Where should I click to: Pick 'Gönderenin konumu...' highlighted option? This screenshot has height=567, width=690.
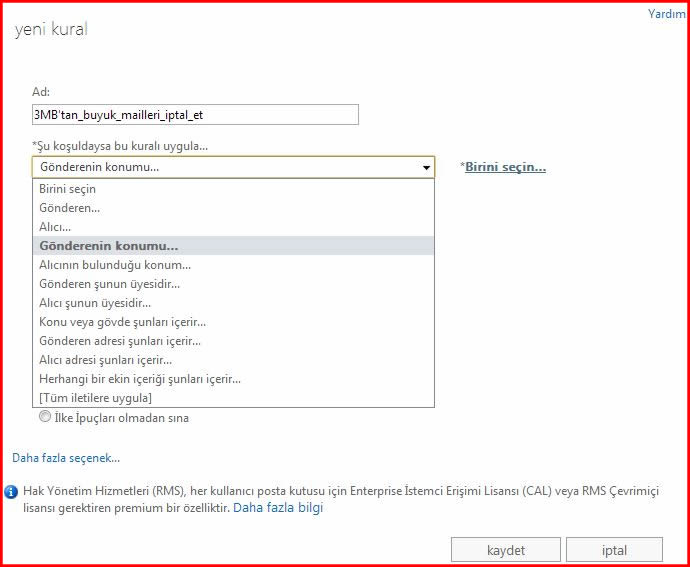coord(108,246)
